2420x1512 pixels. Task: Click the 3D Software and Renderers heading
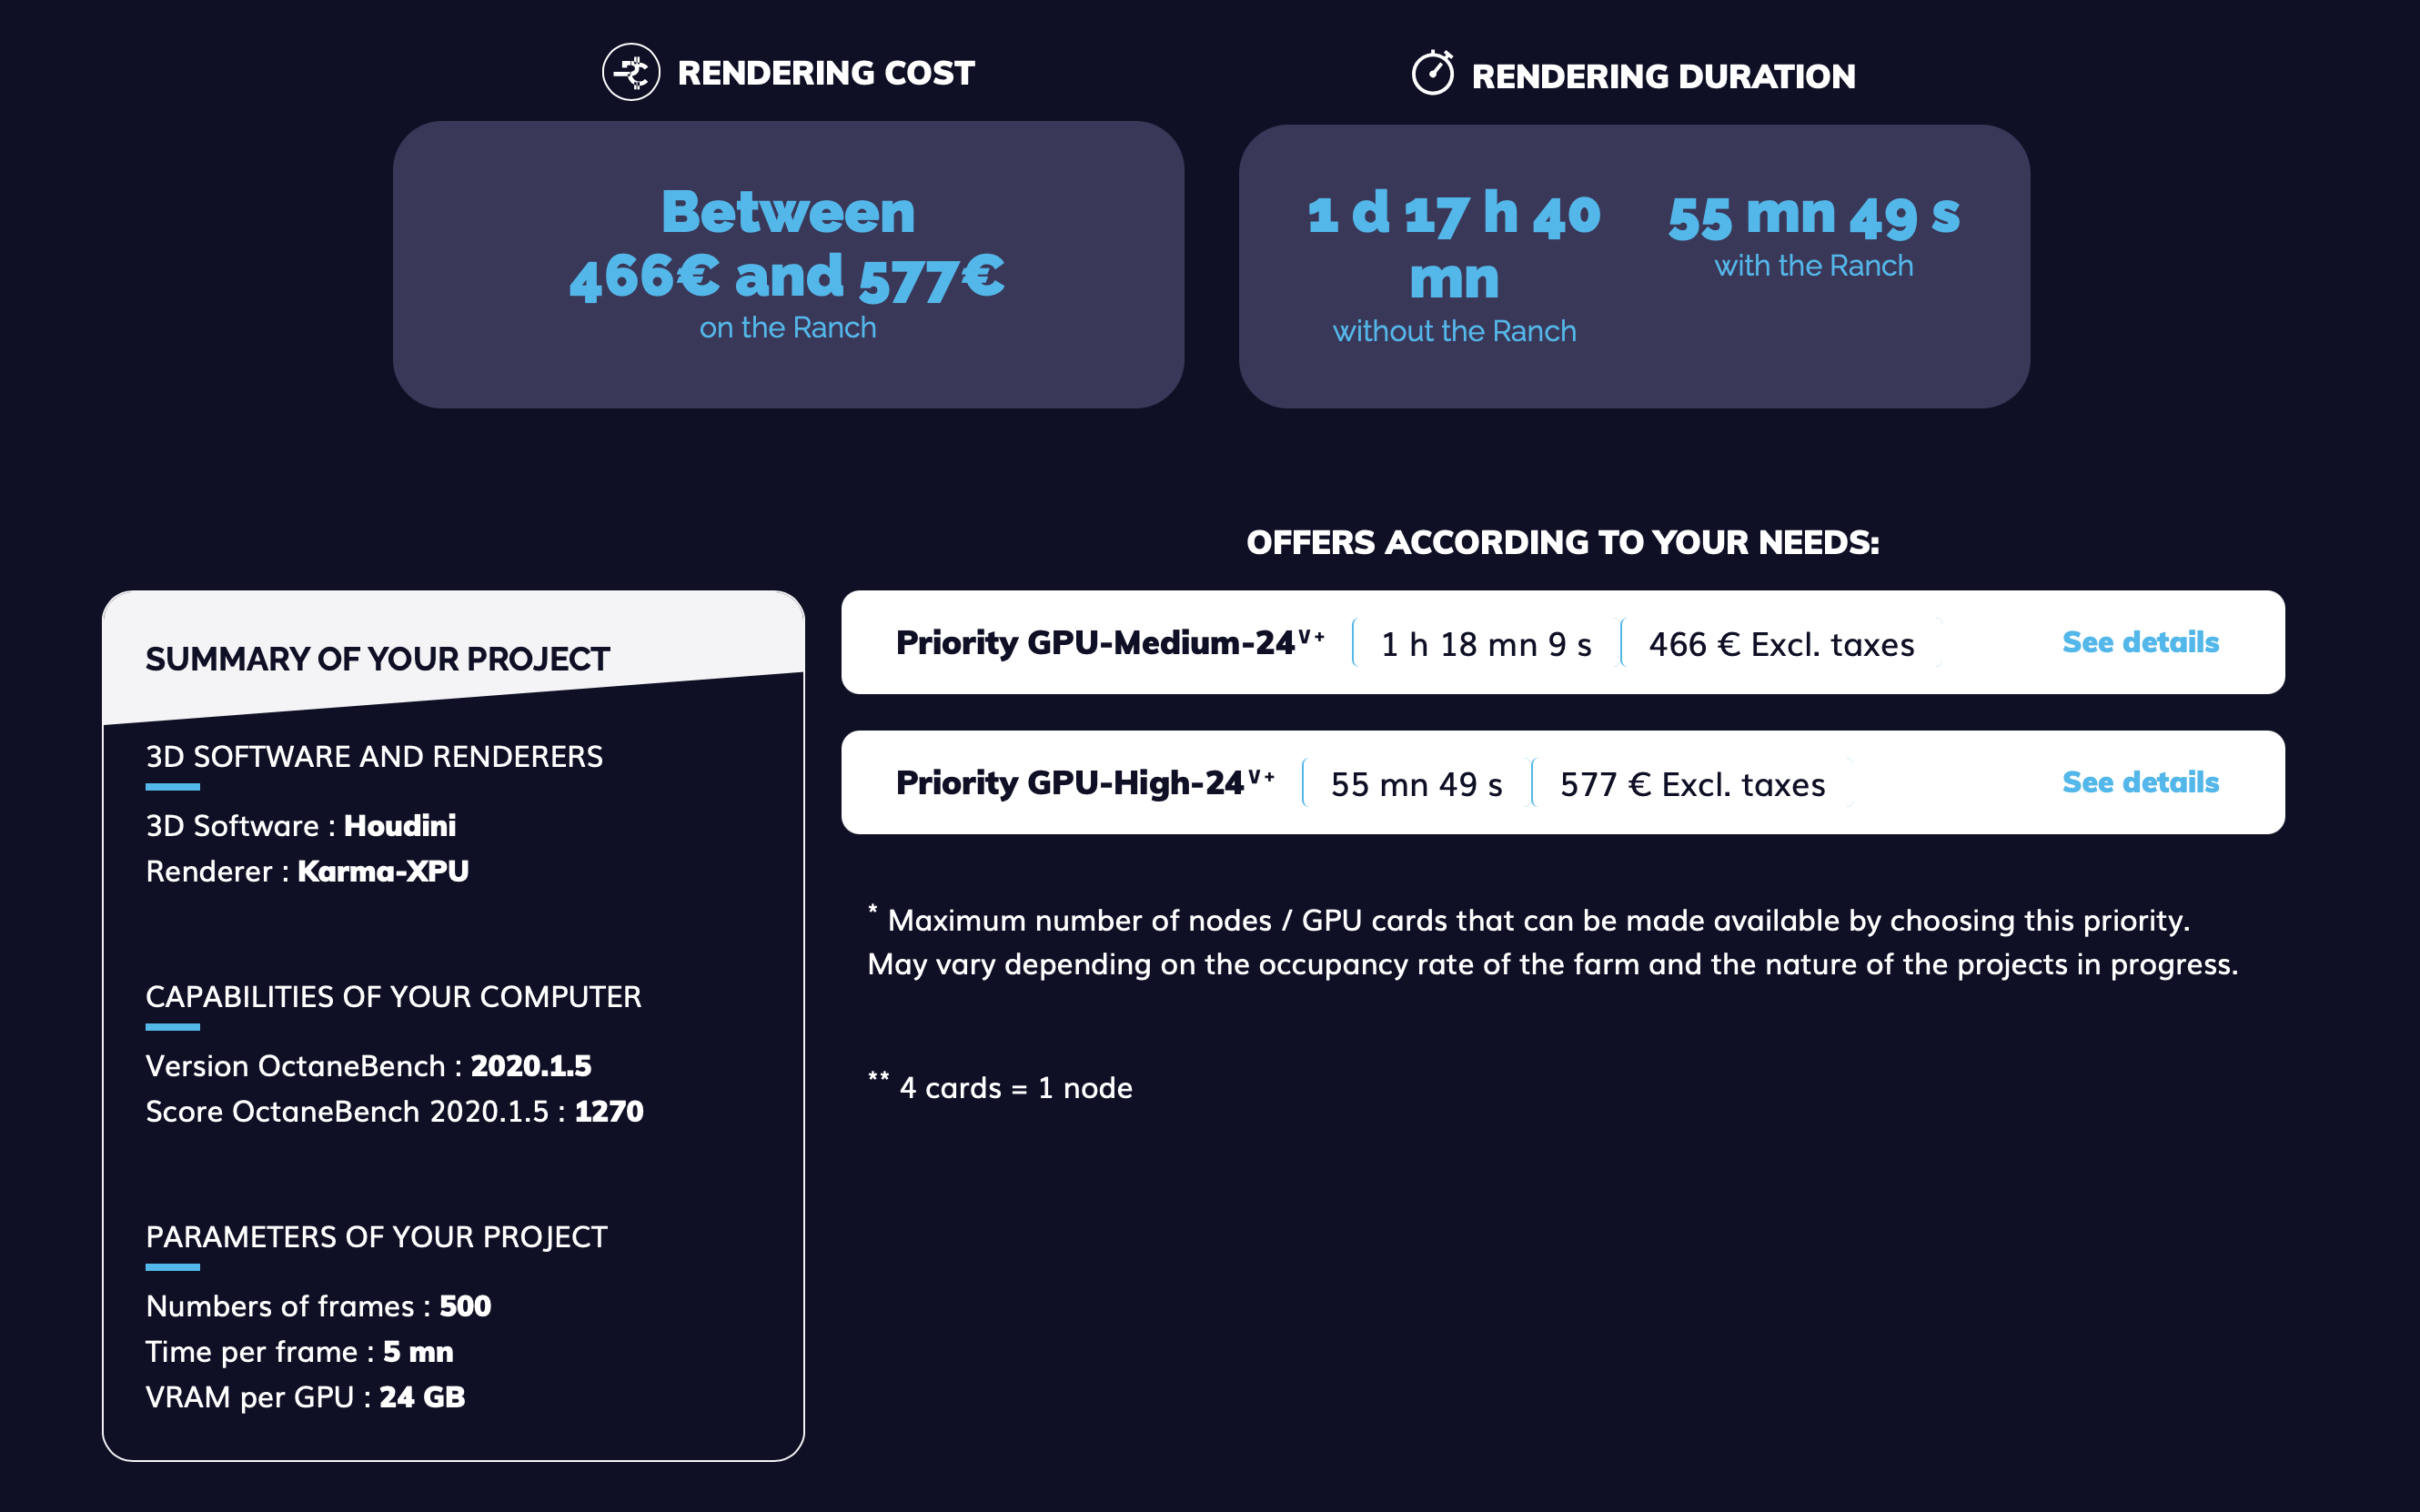(x=374, y=756)
